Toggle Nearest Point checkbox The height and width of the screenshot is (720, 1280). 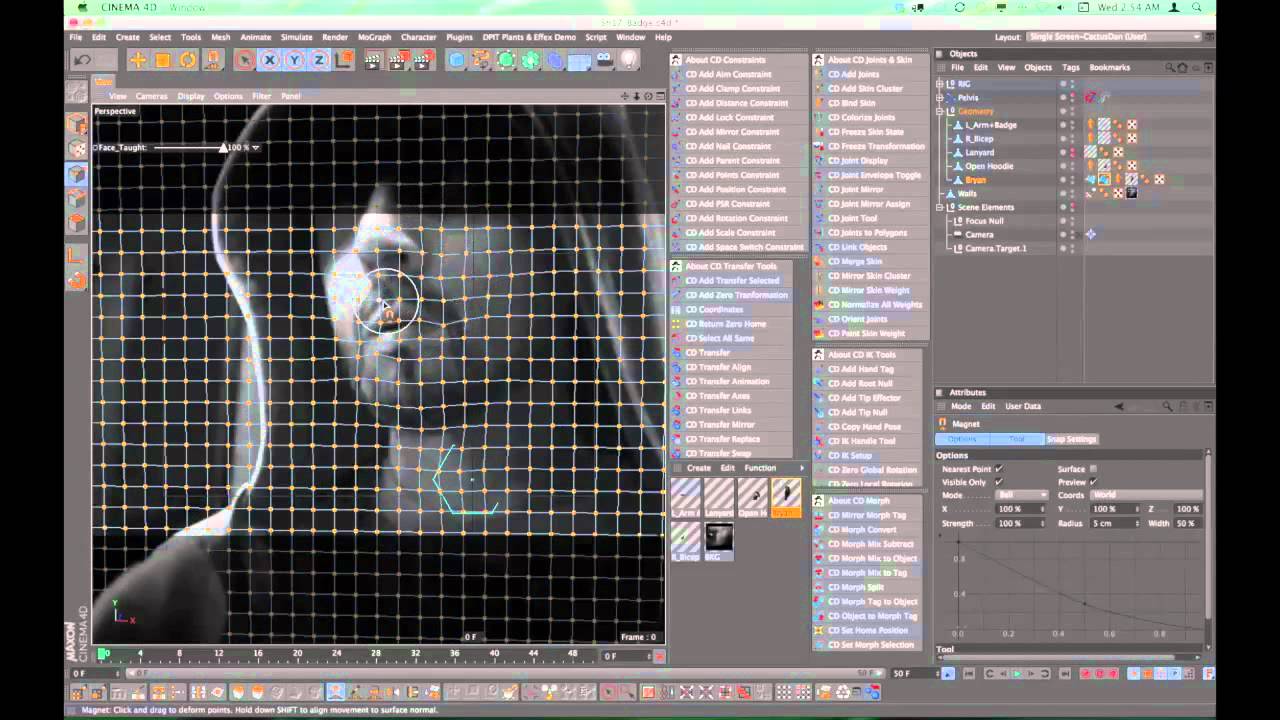tap(998, 469)
